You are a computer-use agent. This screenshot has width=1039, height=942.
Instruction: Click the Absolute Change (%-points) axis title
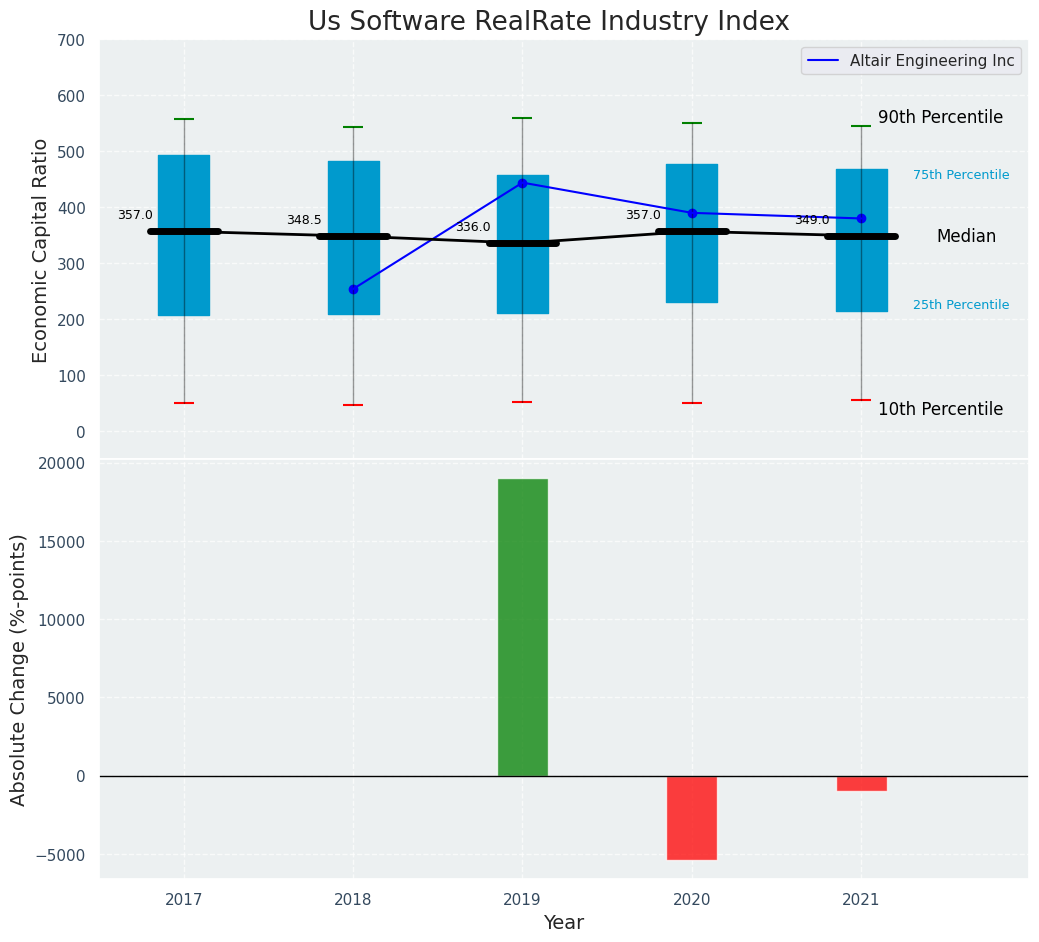click(x=19, y=669)
